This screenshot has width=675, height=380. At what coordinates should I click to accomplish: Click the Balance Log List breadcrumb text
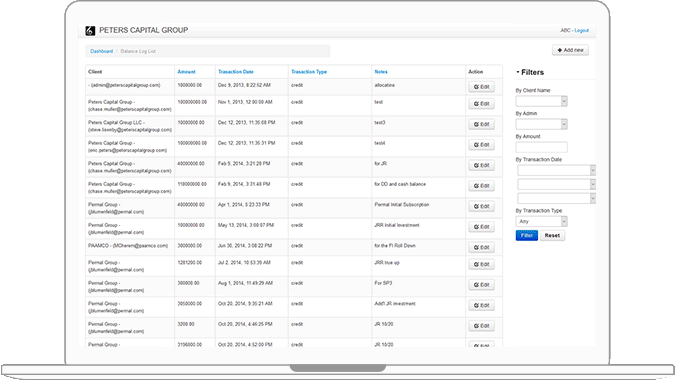138,51
